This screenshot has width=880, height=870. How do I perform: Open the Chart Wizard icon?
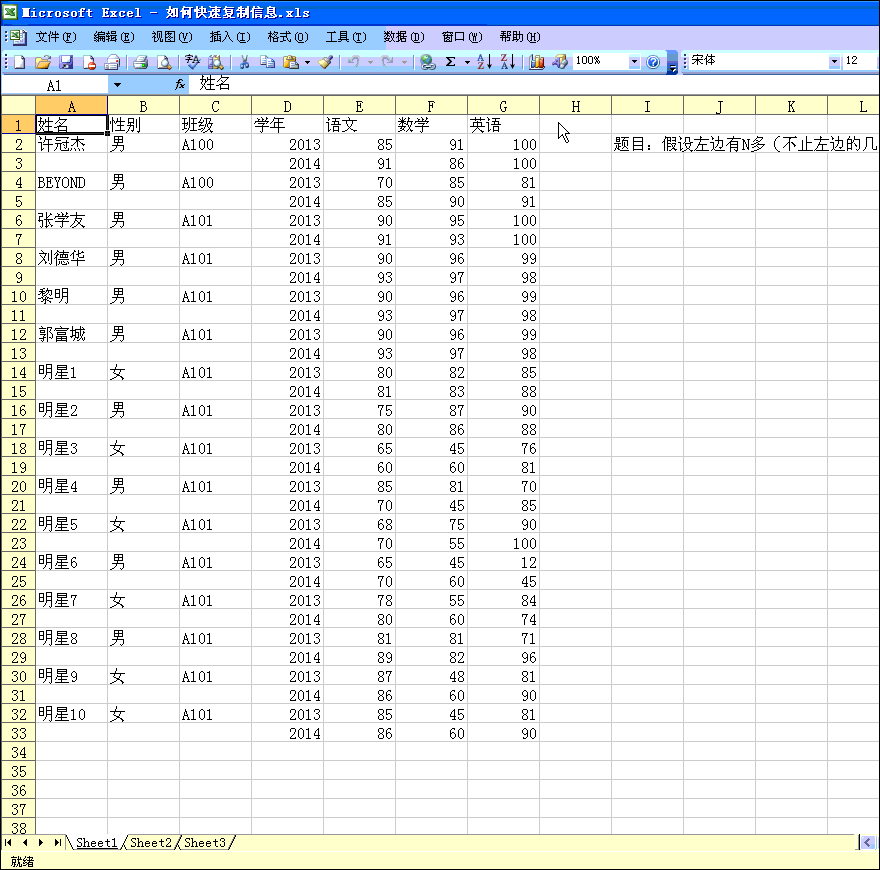click(x=537, y=62)
